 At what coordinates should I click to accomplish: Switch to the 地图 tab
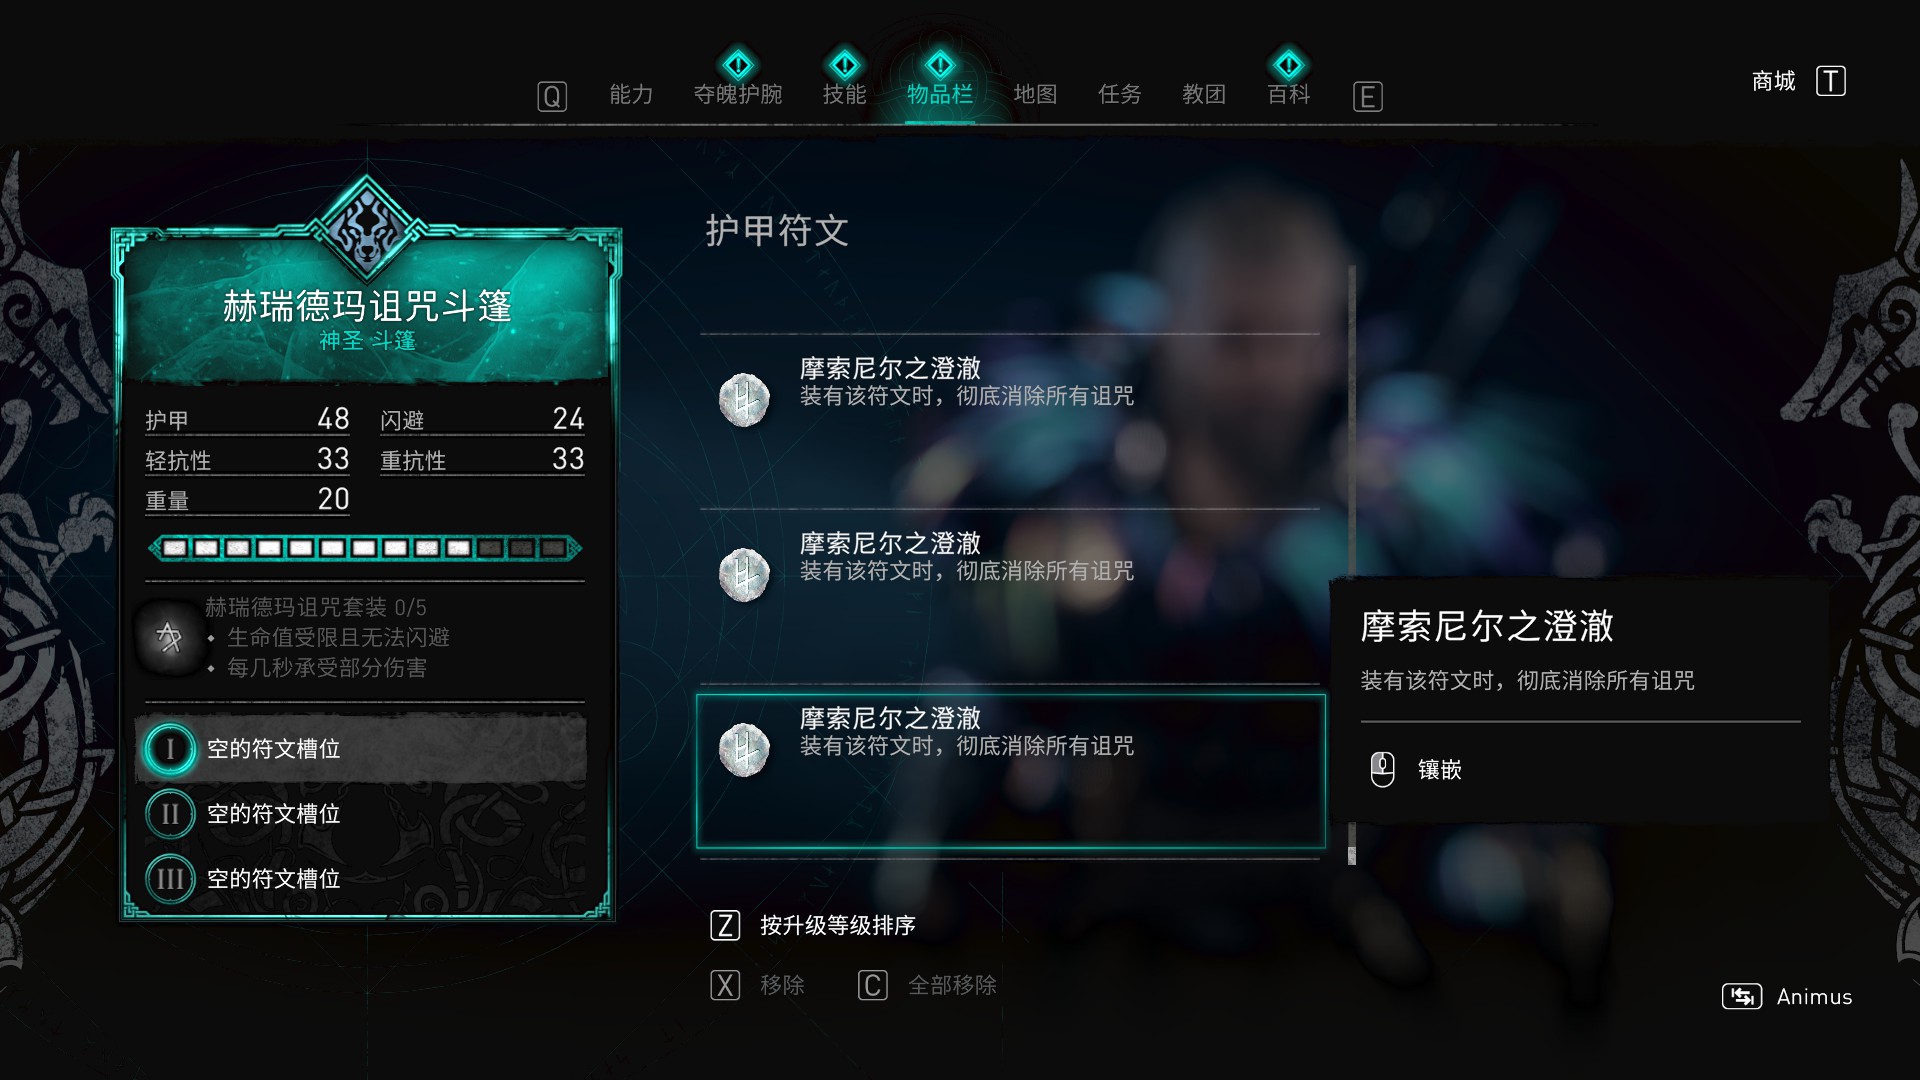click(x=1035, y=94)
